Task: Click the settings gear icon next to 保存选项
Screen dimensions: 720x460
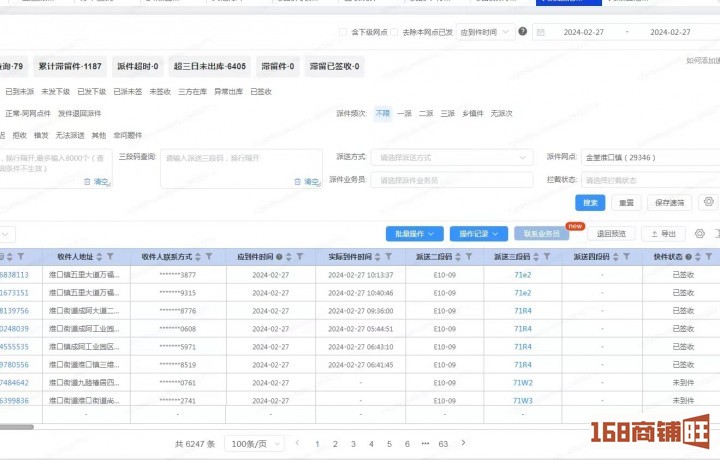Action: tap(708, 202)
